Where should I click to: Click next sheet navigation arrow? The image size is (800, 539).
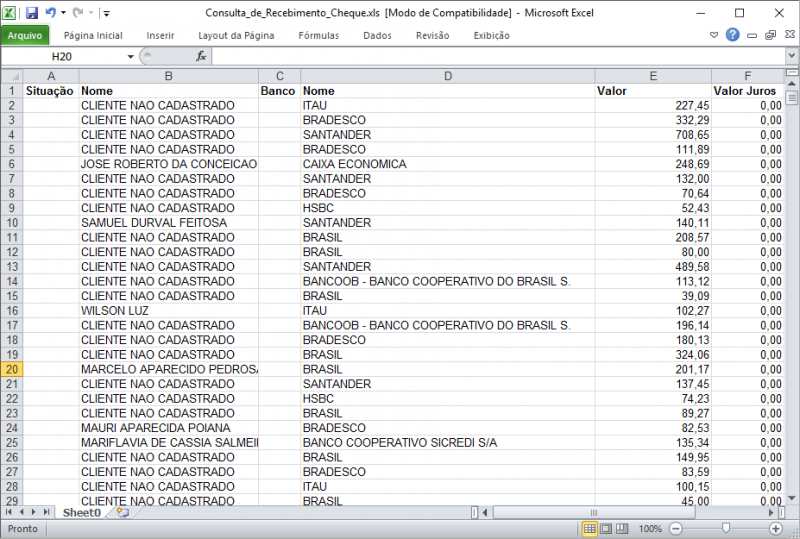click(34, 512)
